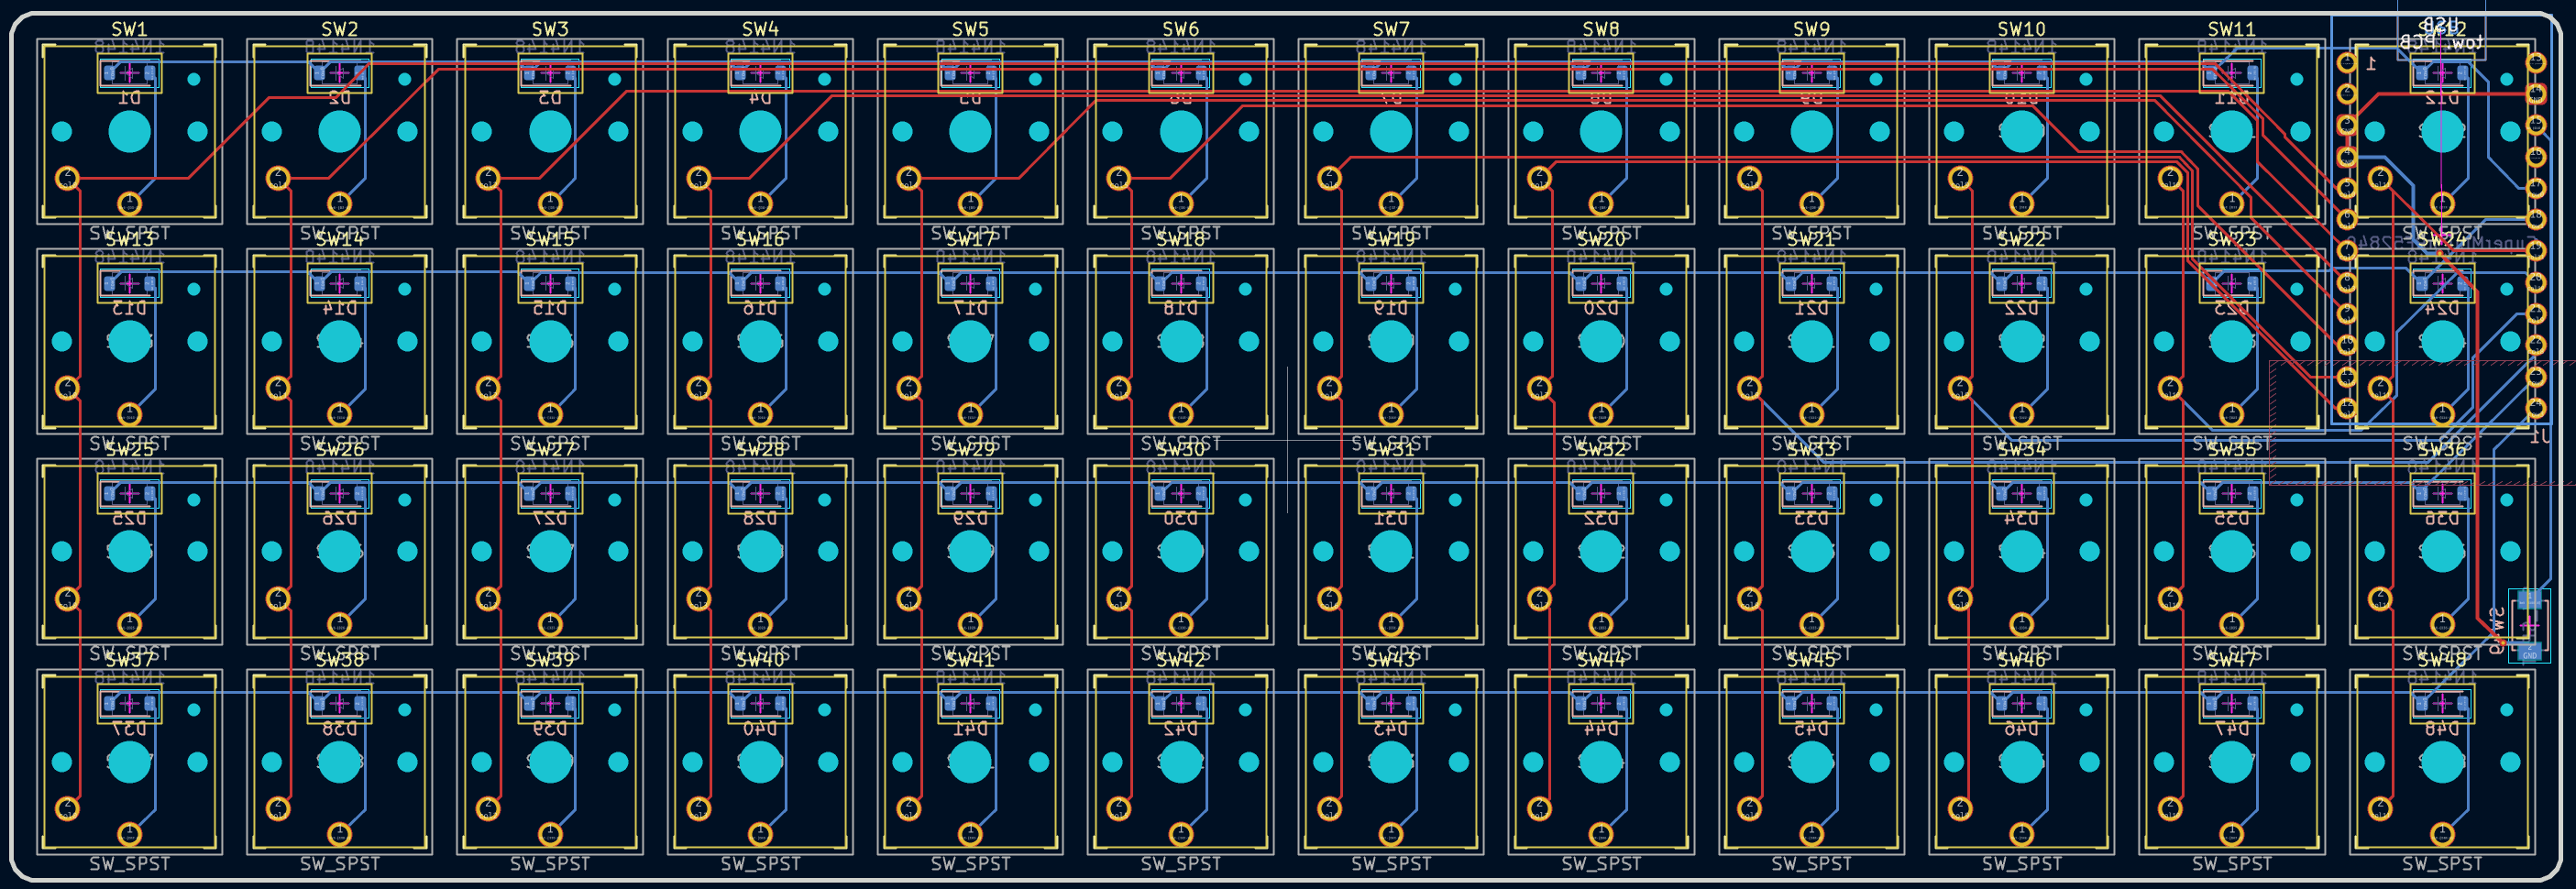Select the USB label atop the controller
This screenshot has height=889, width=2576.
pos(2440,22)
